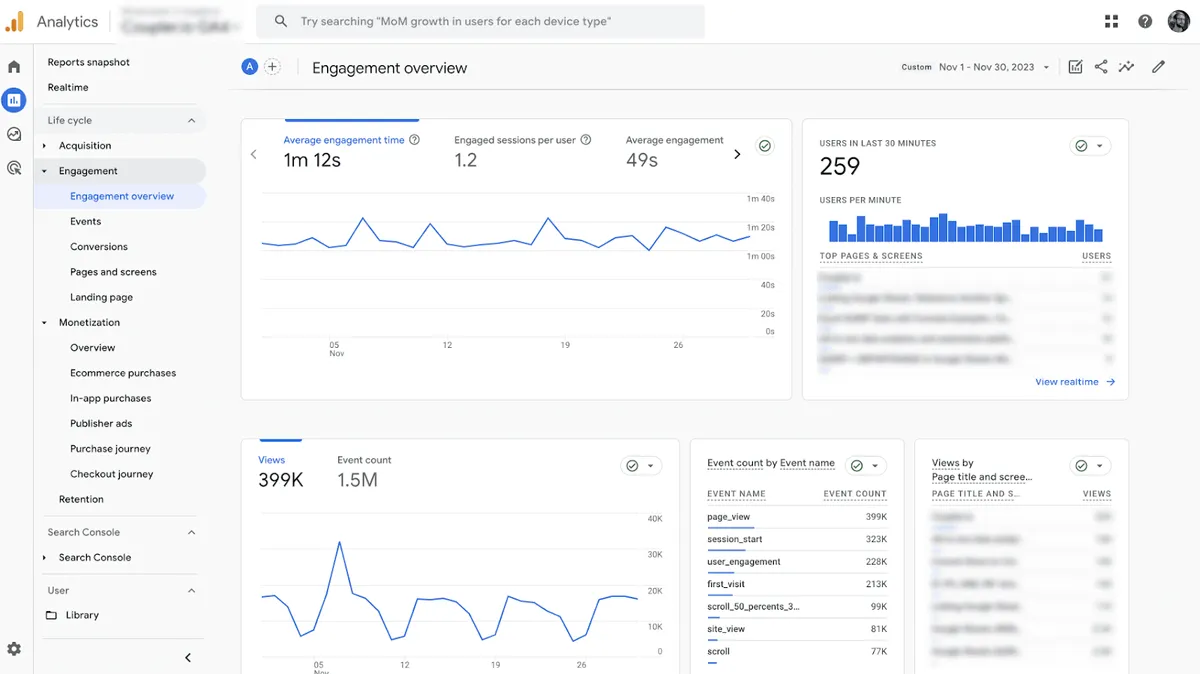Click the Share this report icon
The width and height of the screenshot is (1200, 674).
[x=1101, y=67]
